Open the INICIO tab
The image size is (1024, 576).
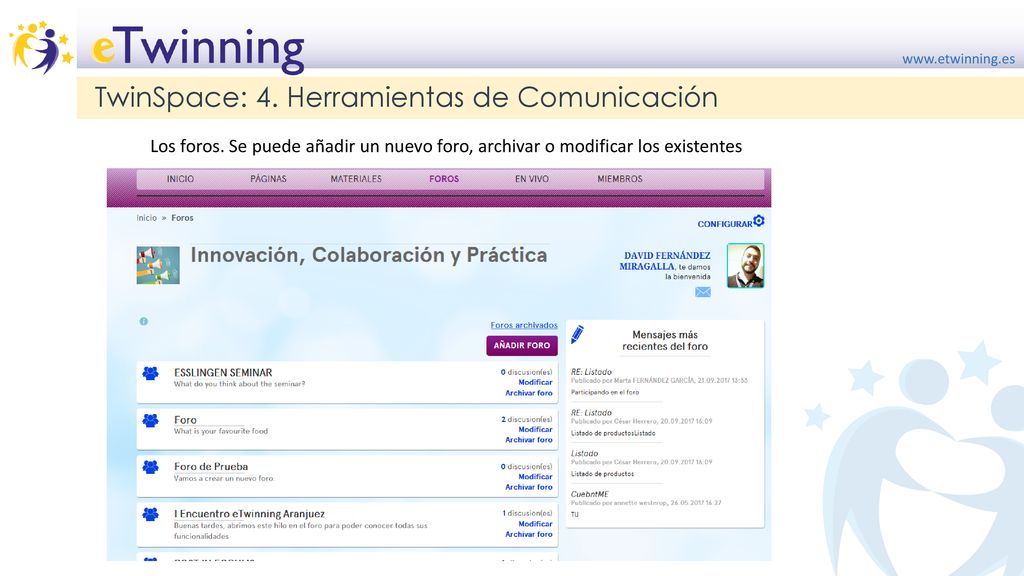180,179
